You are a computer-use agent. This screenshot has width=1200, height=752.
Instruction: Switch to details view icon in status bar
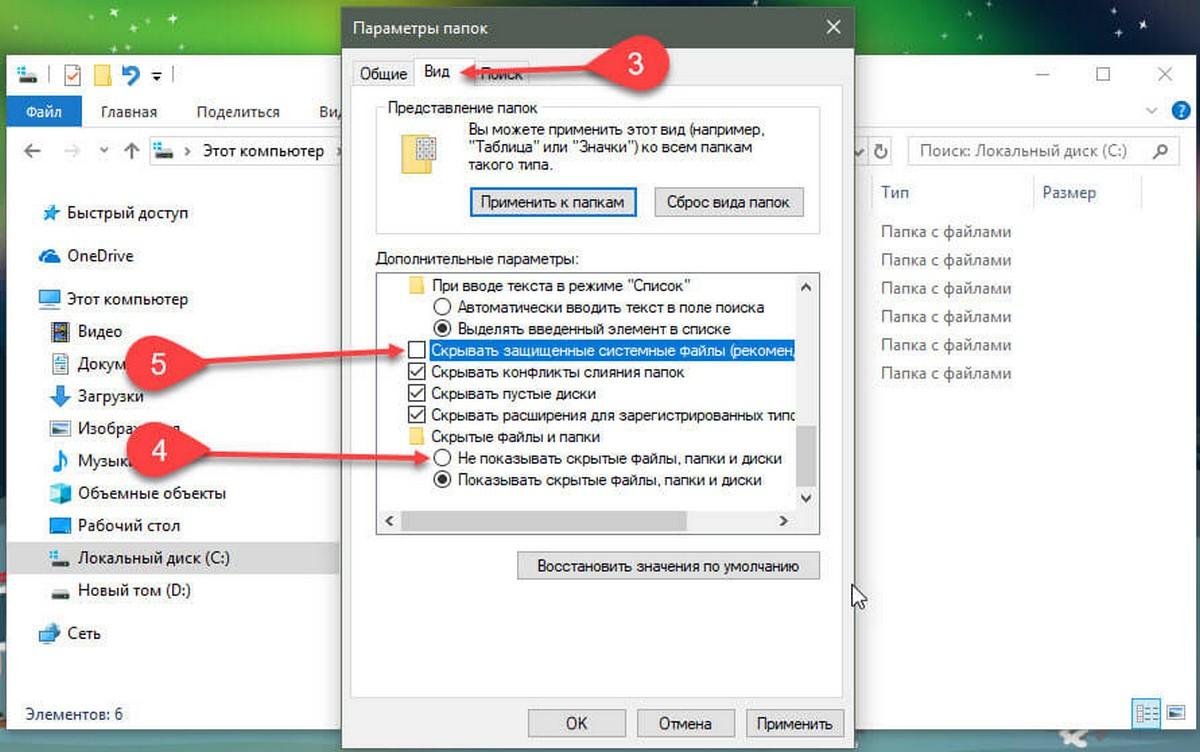[1145, 714]
